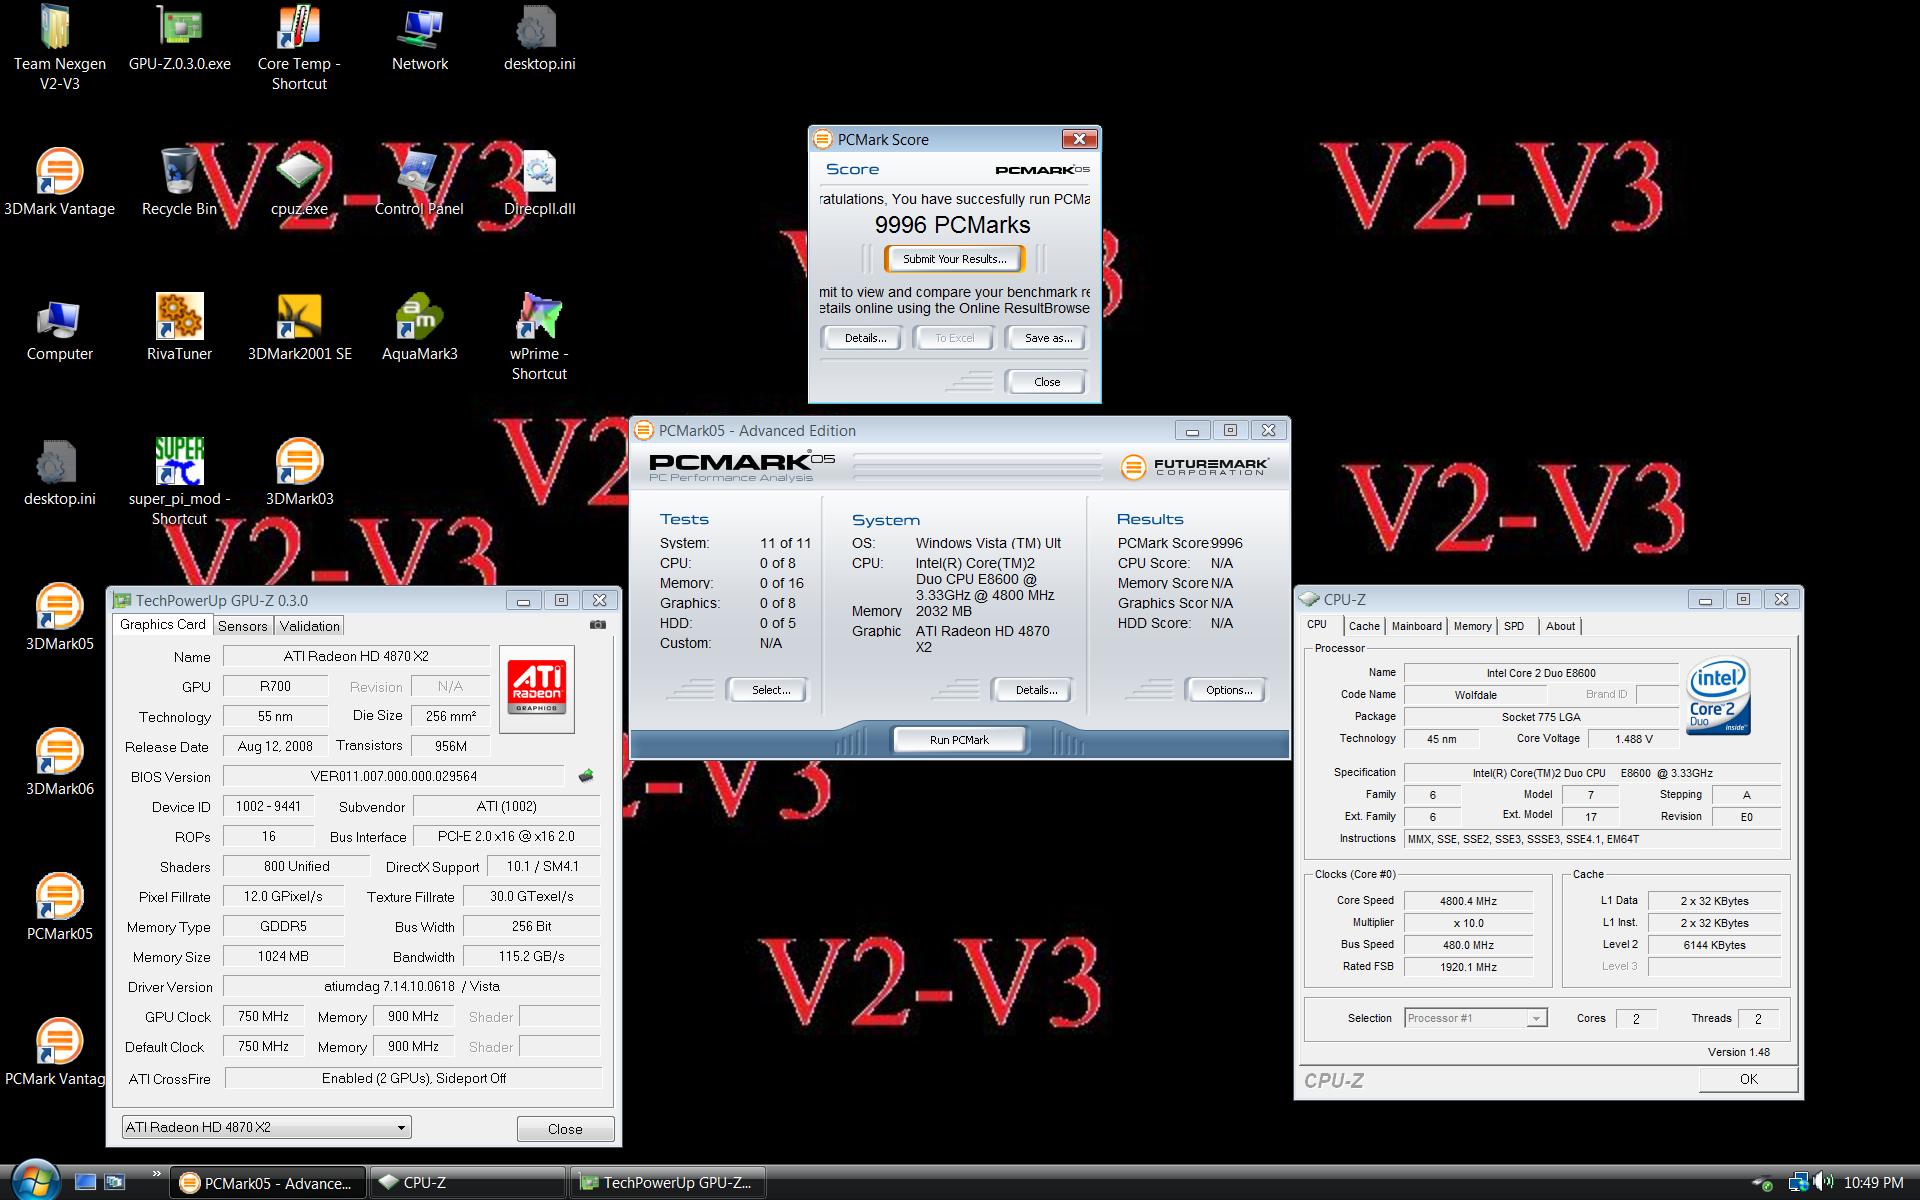Click the Core Speed value in CPU-Z

1468,901
